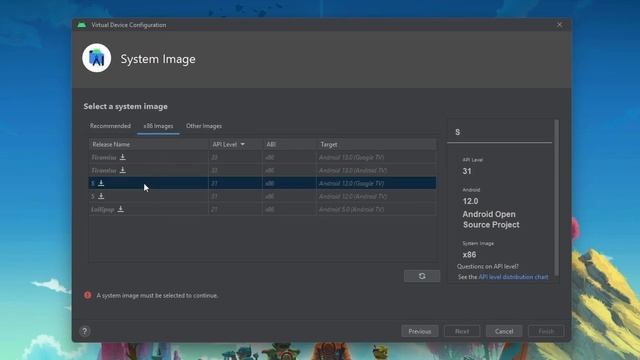This screenshot has height=360, width=640.
Task: Click the details panel vertical scrollbar
Action: click(x=556, y=198)
